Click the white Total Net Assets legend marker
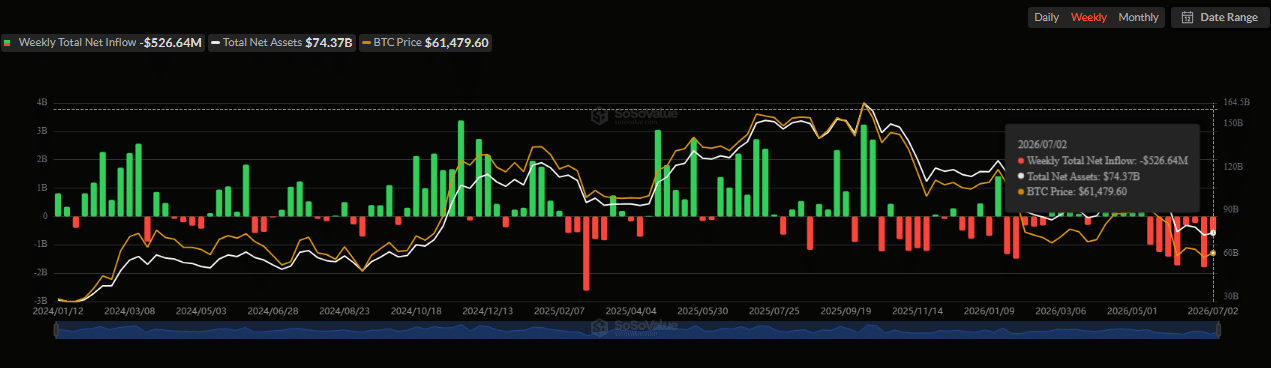Image resolution: width=1271 pixels, height=368 pixels. [215, 43]
